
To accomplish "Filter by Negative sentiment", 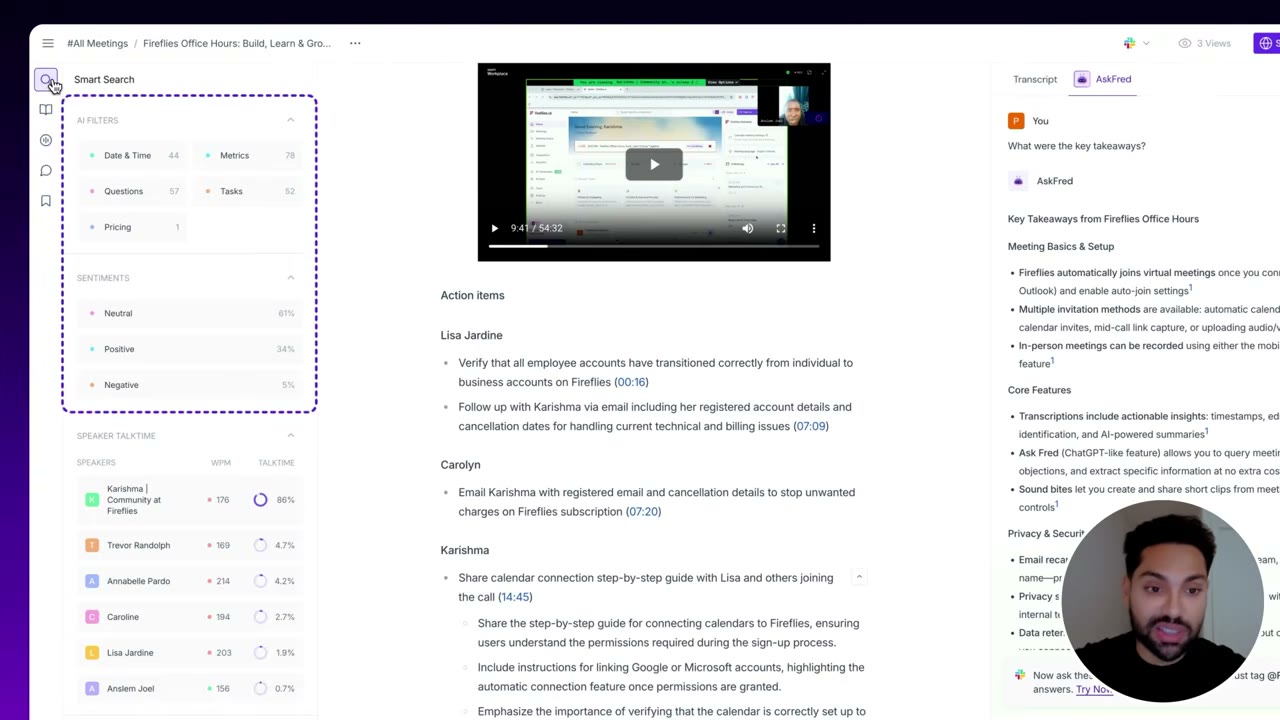I will (189, 385).
